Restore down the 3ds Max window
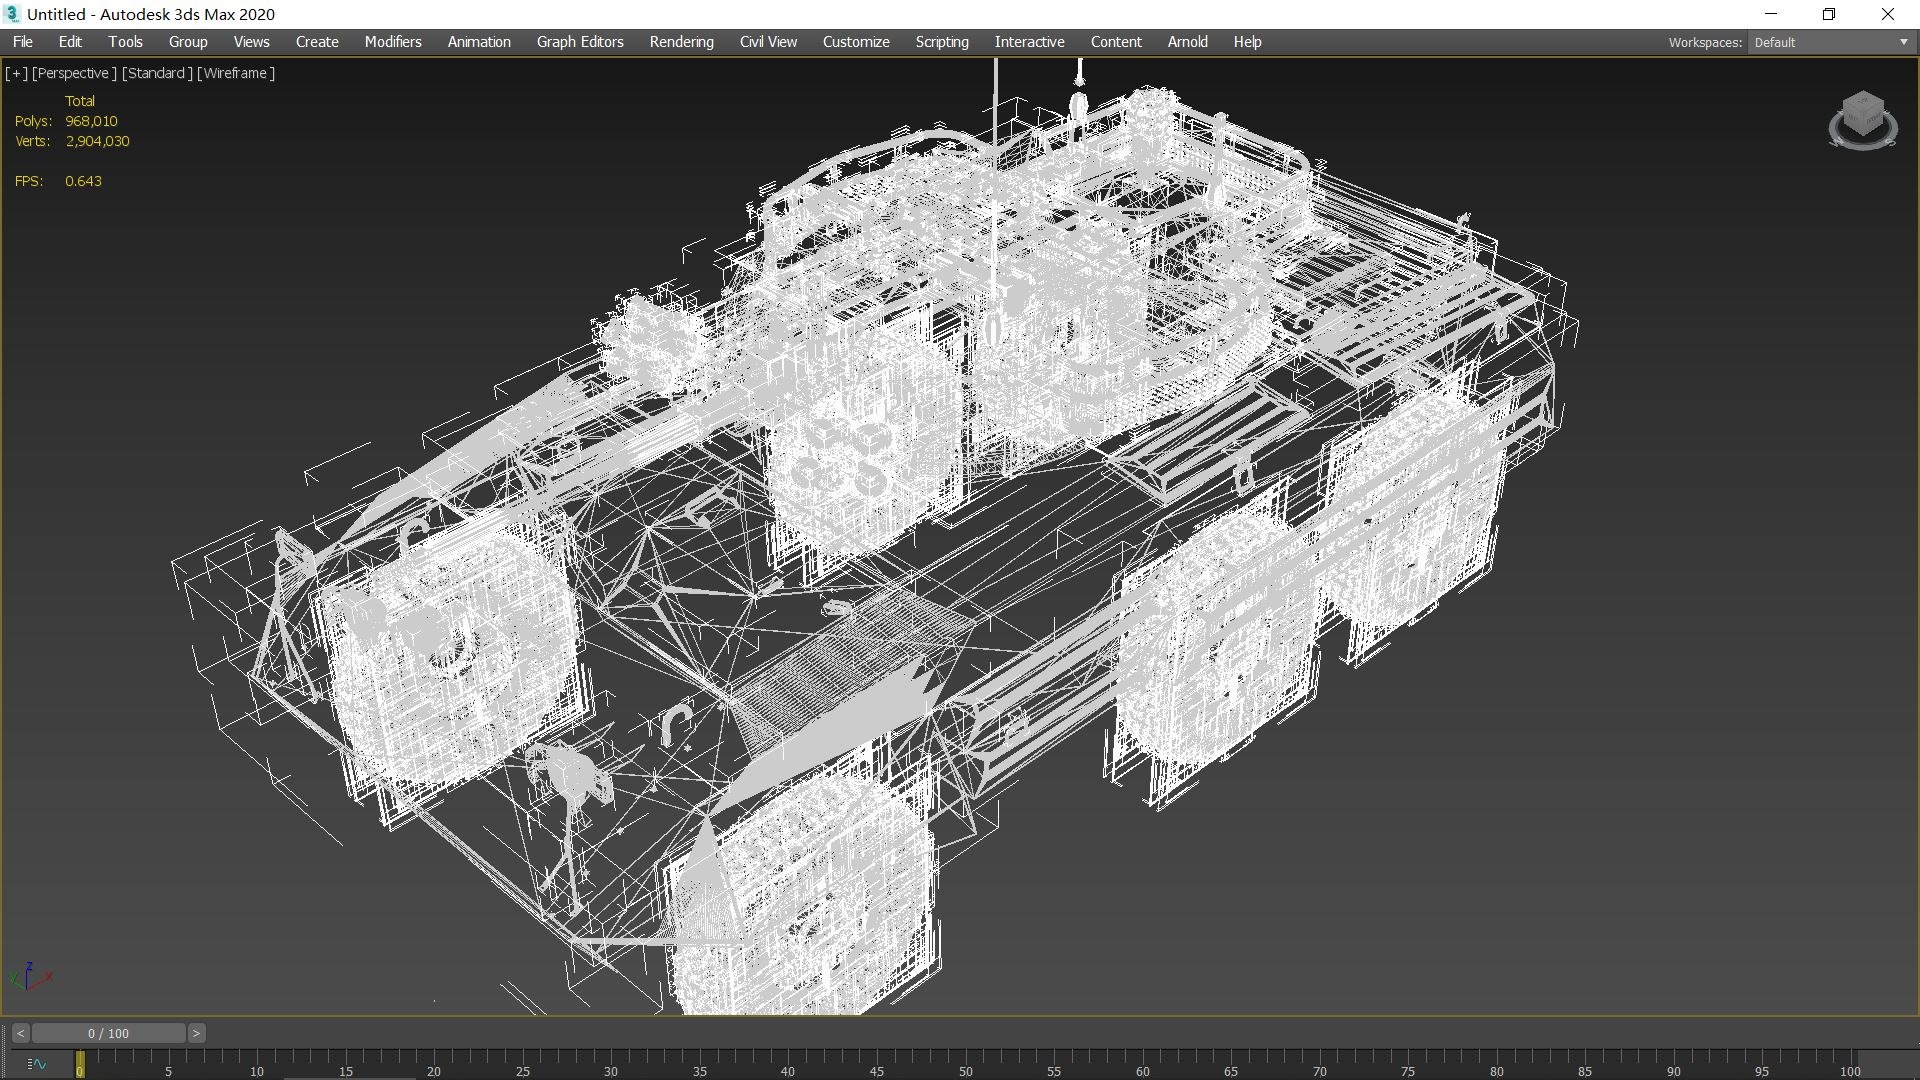Image resolution: width=1920 pixels, height=1080 pixels. coord(1829,14)
